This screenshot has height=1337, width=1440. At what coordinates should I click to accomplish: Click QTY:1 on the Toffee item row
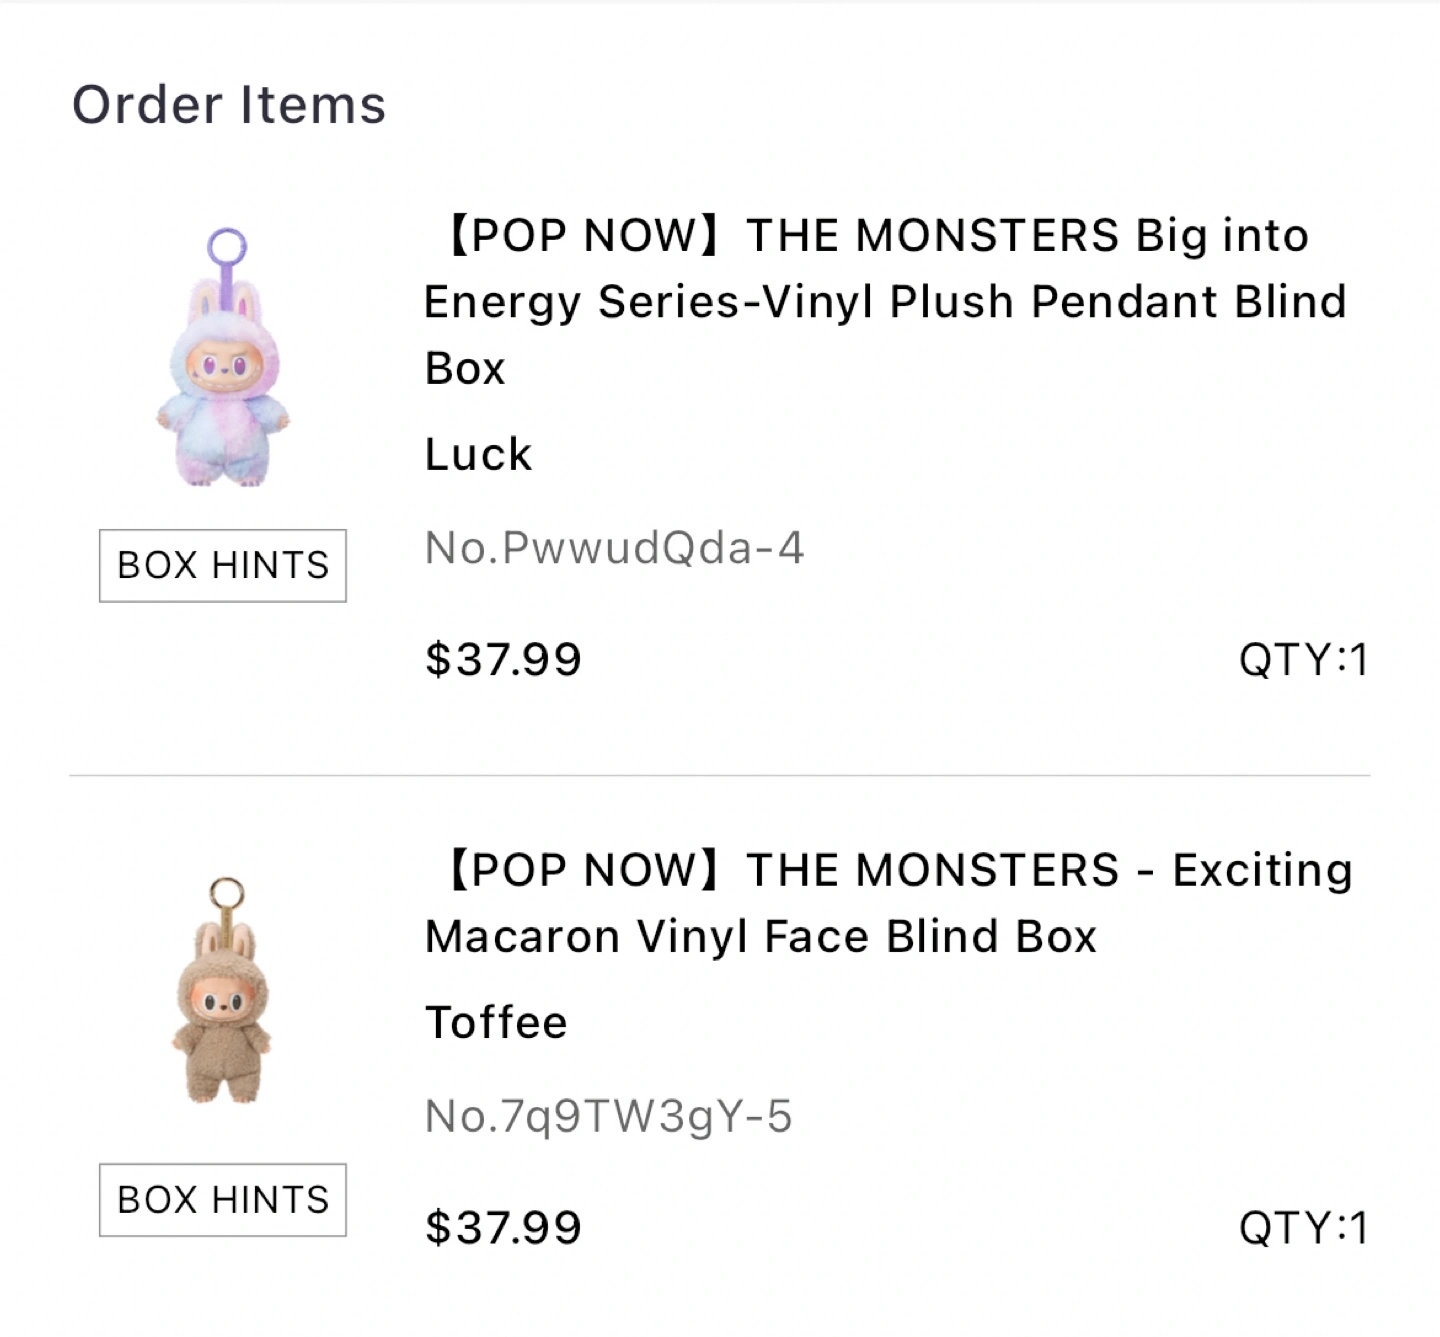coord(1302,1228)
